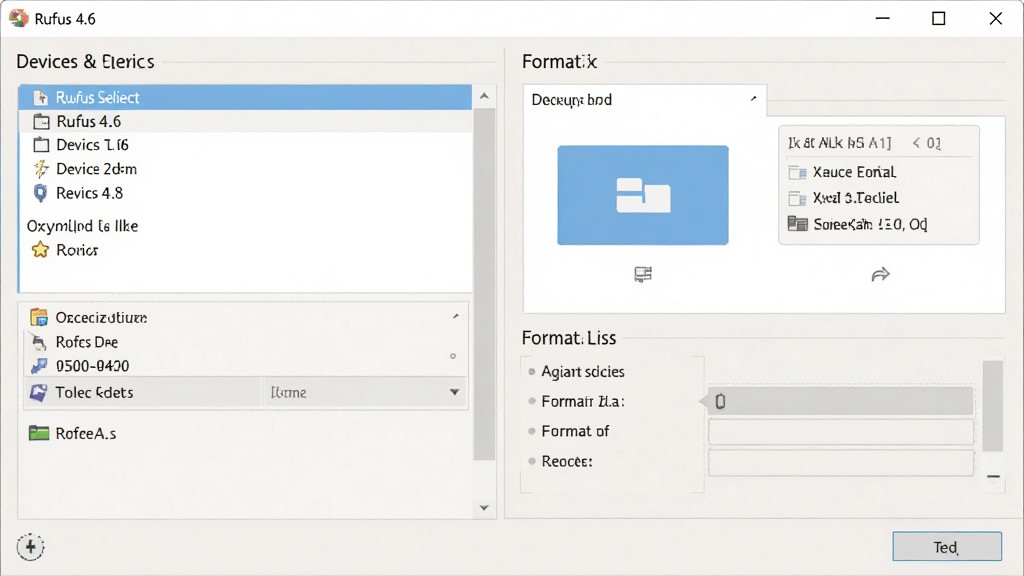The image size is (1024, 576).
Task: Select the Devics 1.f6 list entry
Action: pos(246,145)
